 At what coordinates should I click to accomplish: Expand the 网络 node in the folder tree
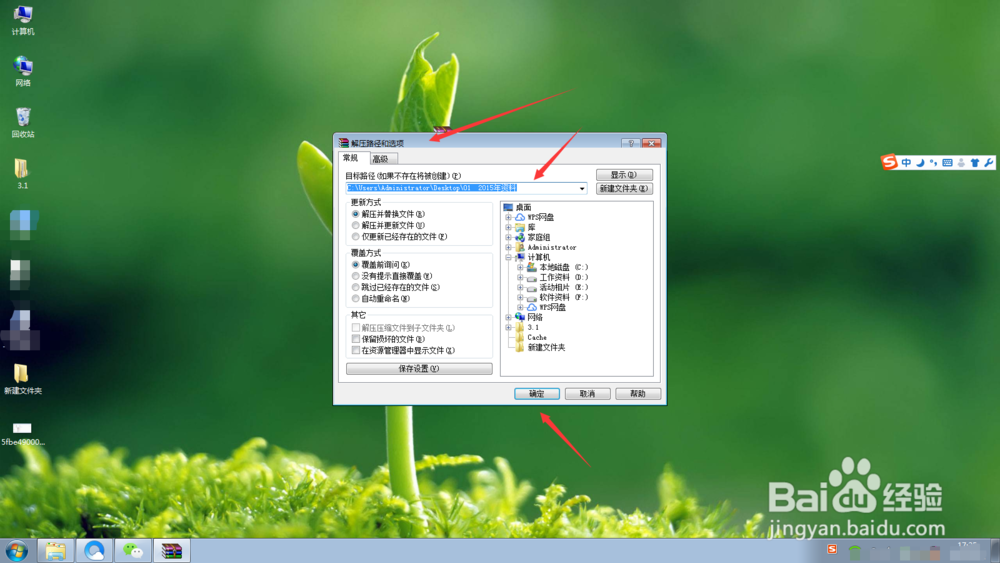(x=508, y=317)
